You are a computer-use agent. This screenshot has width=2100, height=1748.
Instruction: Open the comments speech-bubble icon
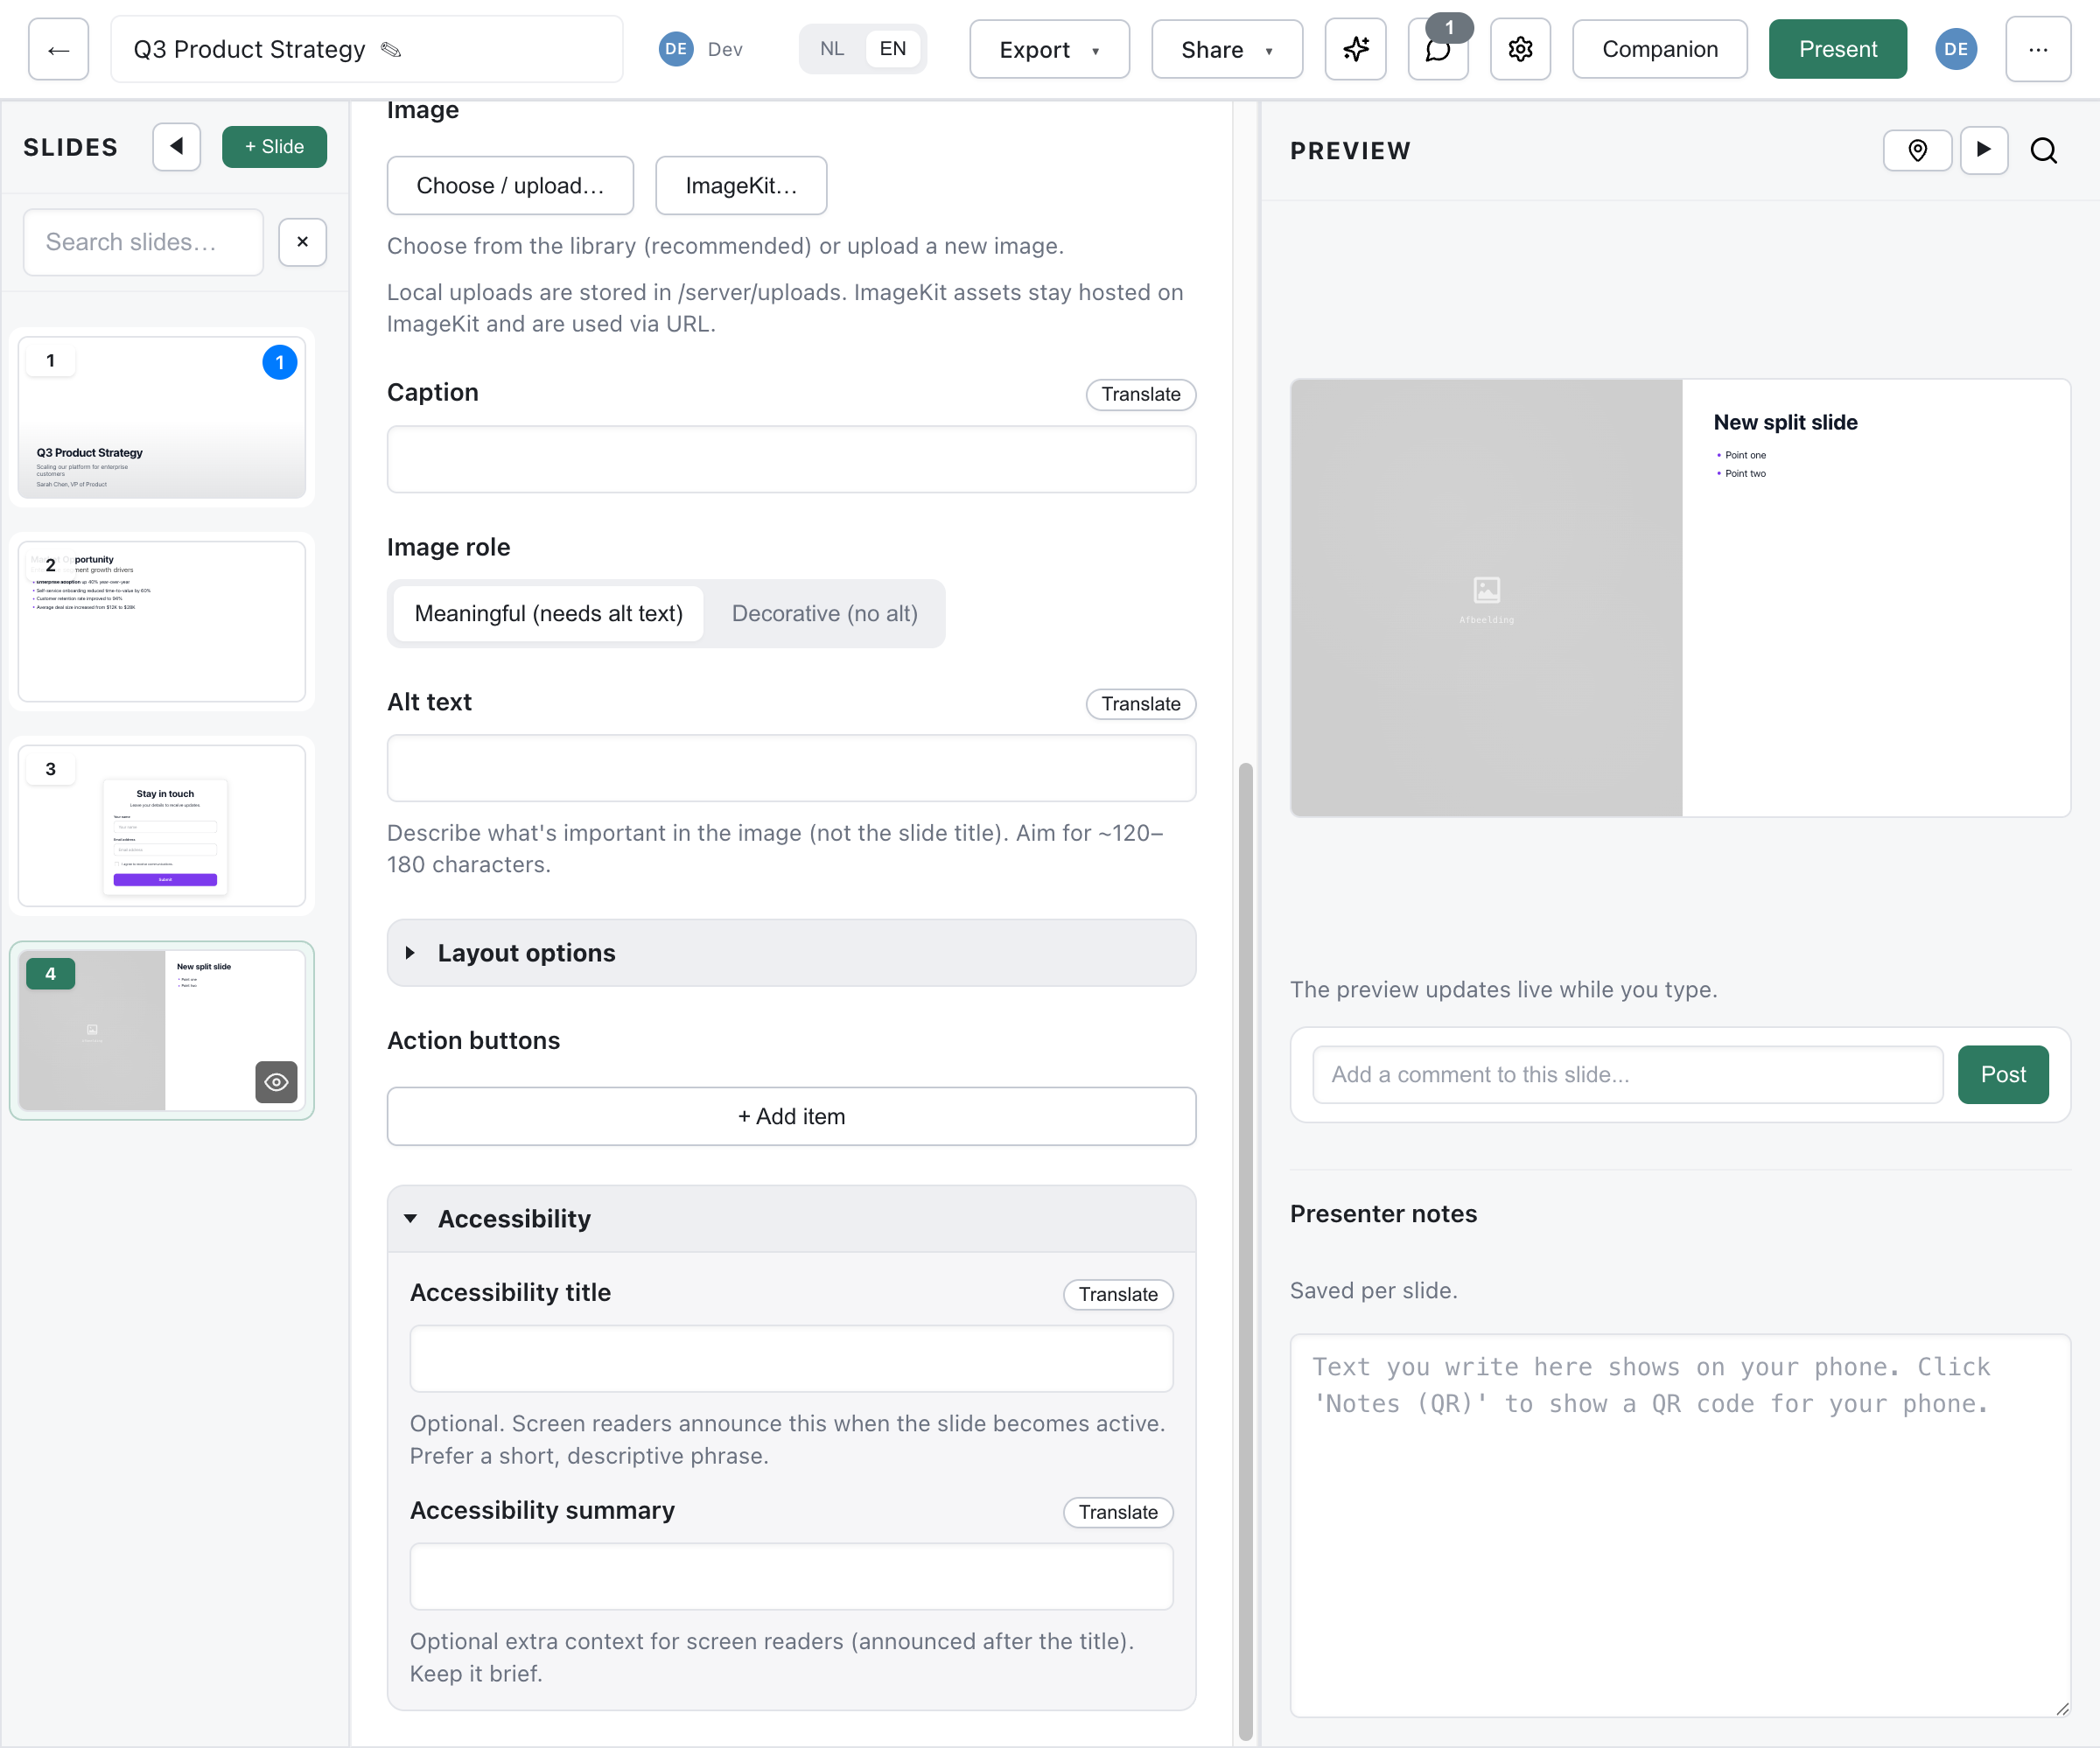[1438, 49]
